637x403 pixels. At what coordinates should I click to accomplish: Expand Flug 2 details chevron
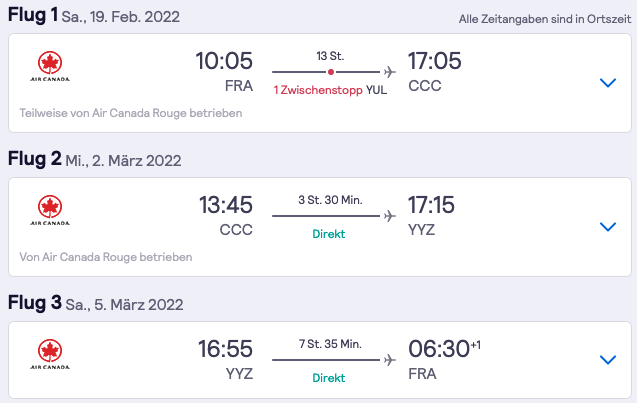click(608, 226)
